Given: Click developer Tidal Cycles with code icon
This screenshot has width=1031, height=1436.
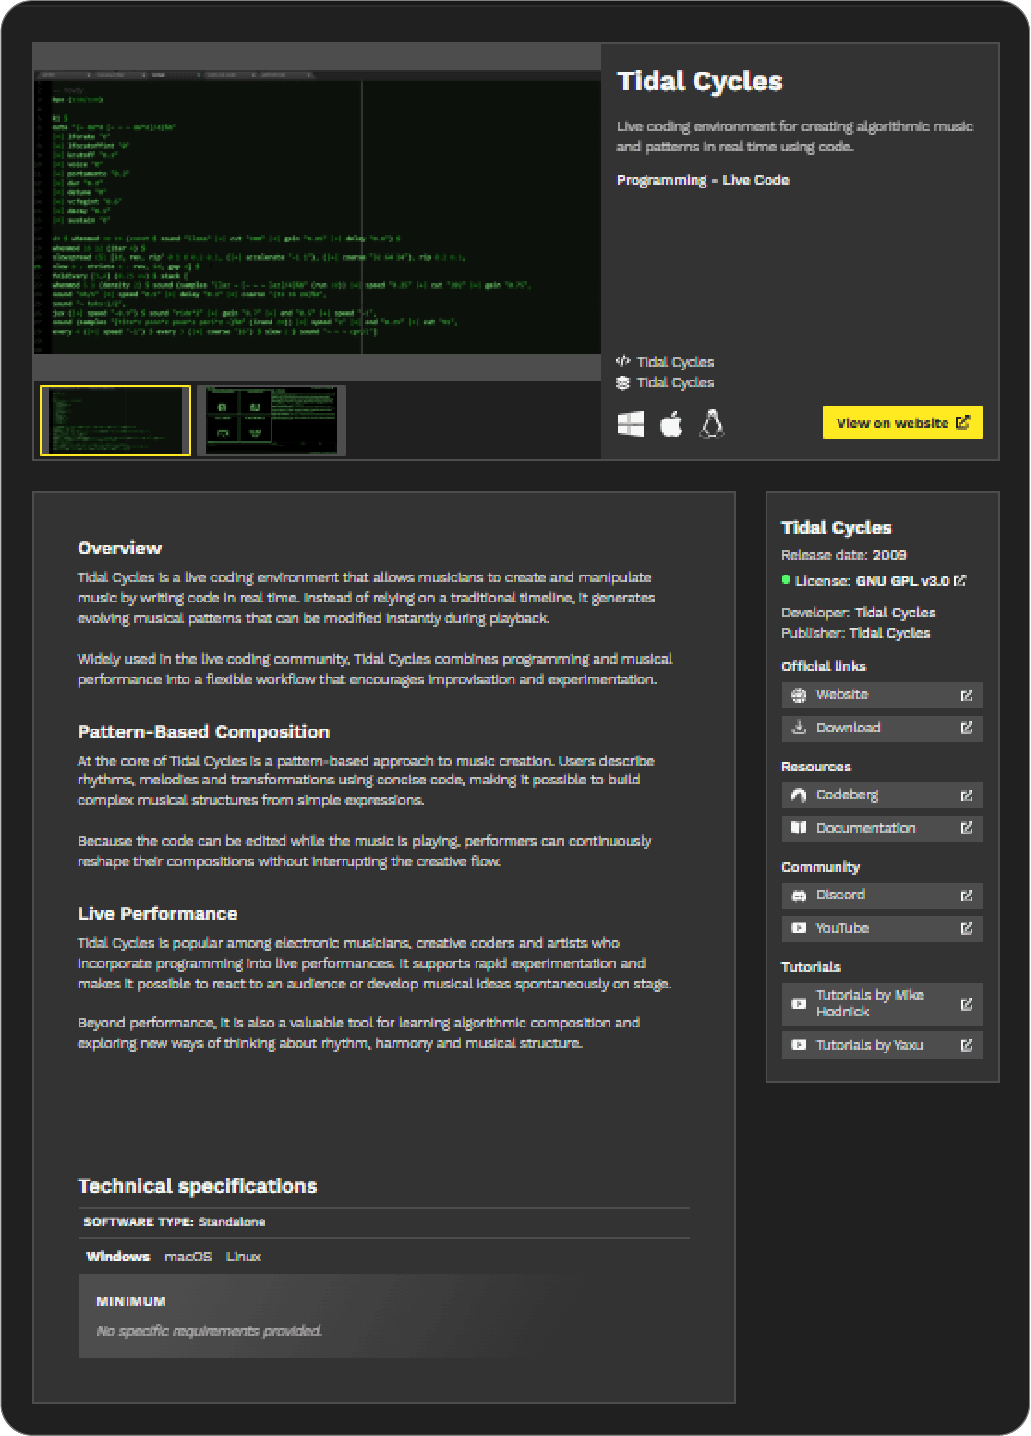Looking at the screenshot, I should click(x=666, y=362).
